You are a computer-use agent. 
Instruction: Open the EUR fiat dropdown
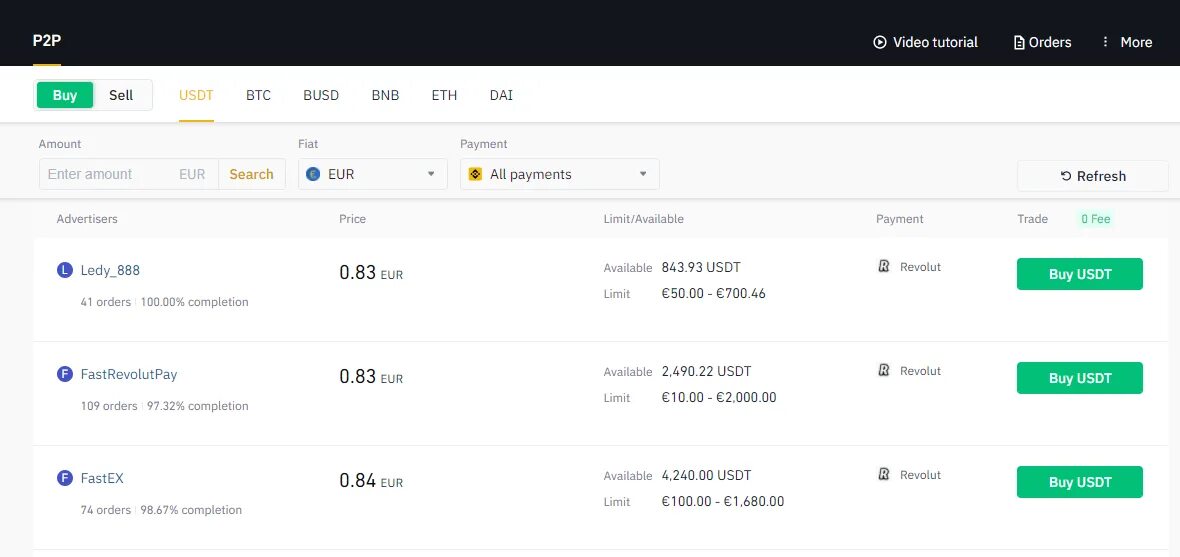coord(373,174)
